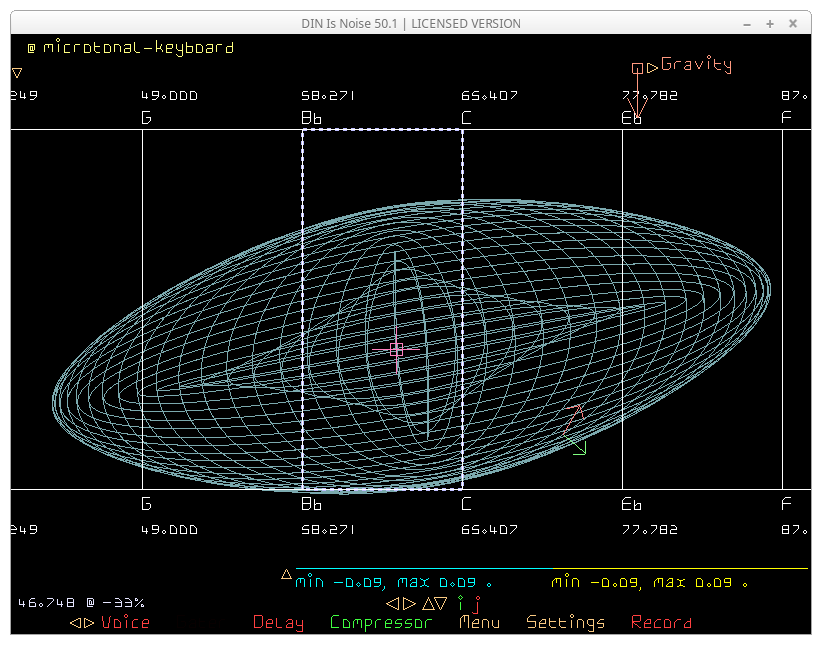Image resolution: width=822 pixels, height=645 pixels.
Task: Toggle the Delay effect
Action: [278, 623]
